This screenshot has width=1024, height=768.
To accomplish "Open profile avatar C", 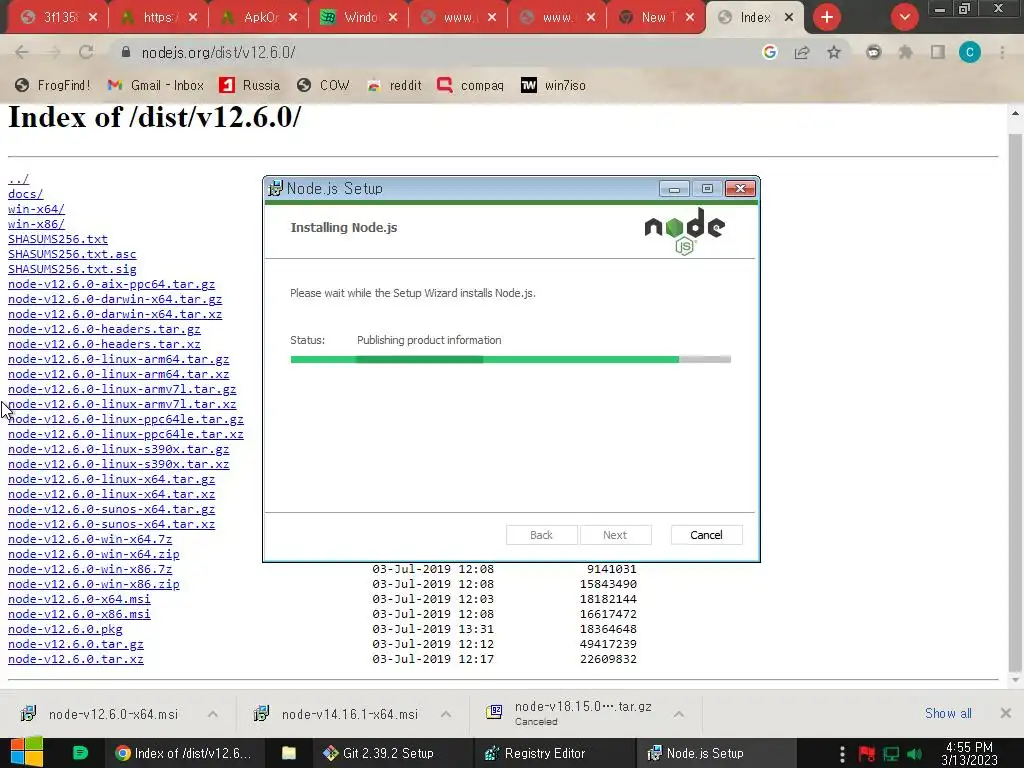I will pyautogui.click(x=970, y=52).
